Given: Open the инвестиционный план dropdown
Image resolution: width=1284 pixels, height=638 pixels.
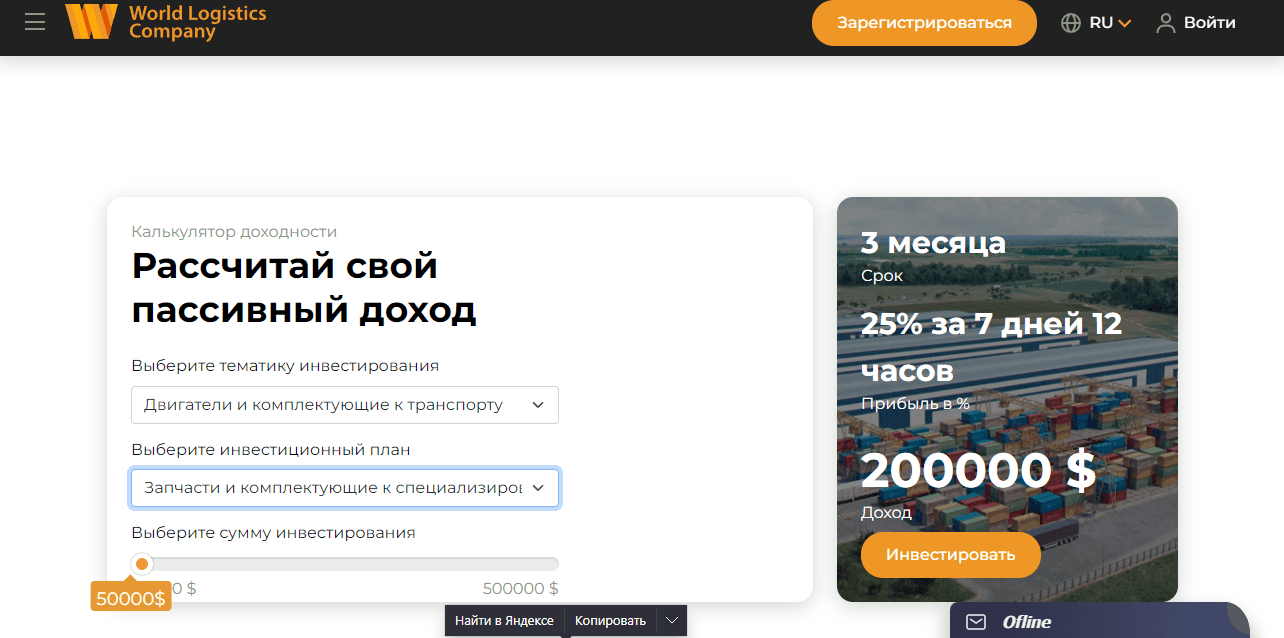Looking at the screenshot, I should 344,488.
